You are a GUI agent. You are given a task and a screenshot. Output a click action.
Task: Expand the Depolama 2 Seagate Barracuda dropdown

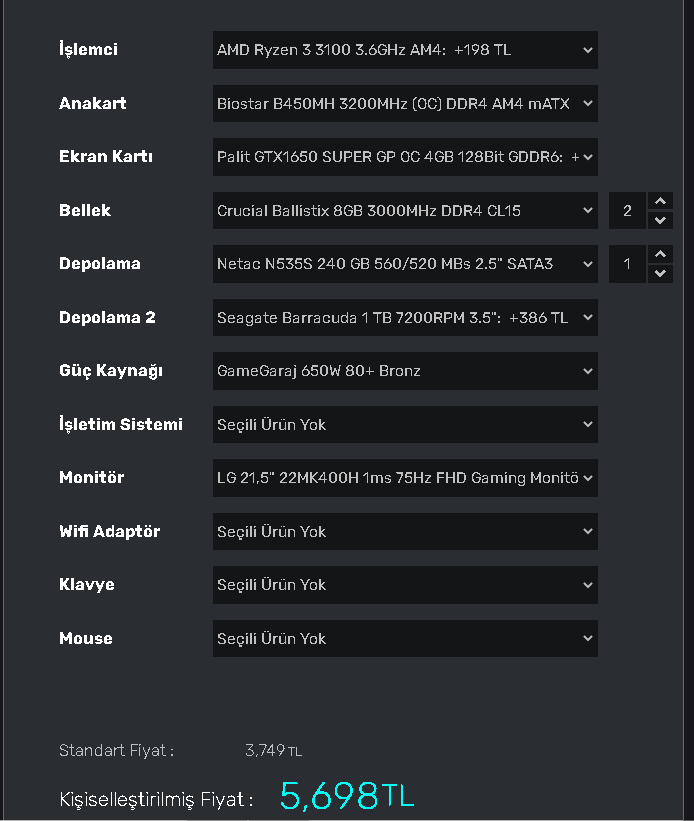coord(404,318)
